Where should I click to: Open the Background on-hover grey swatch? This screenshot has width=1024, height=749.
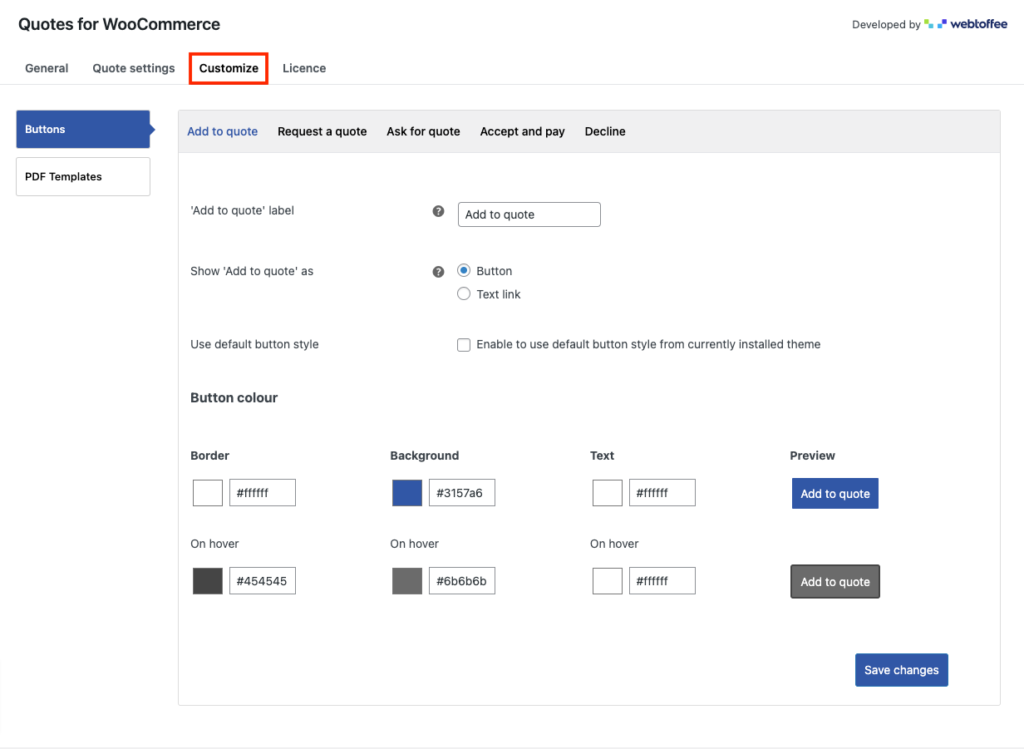click(407, 581)
